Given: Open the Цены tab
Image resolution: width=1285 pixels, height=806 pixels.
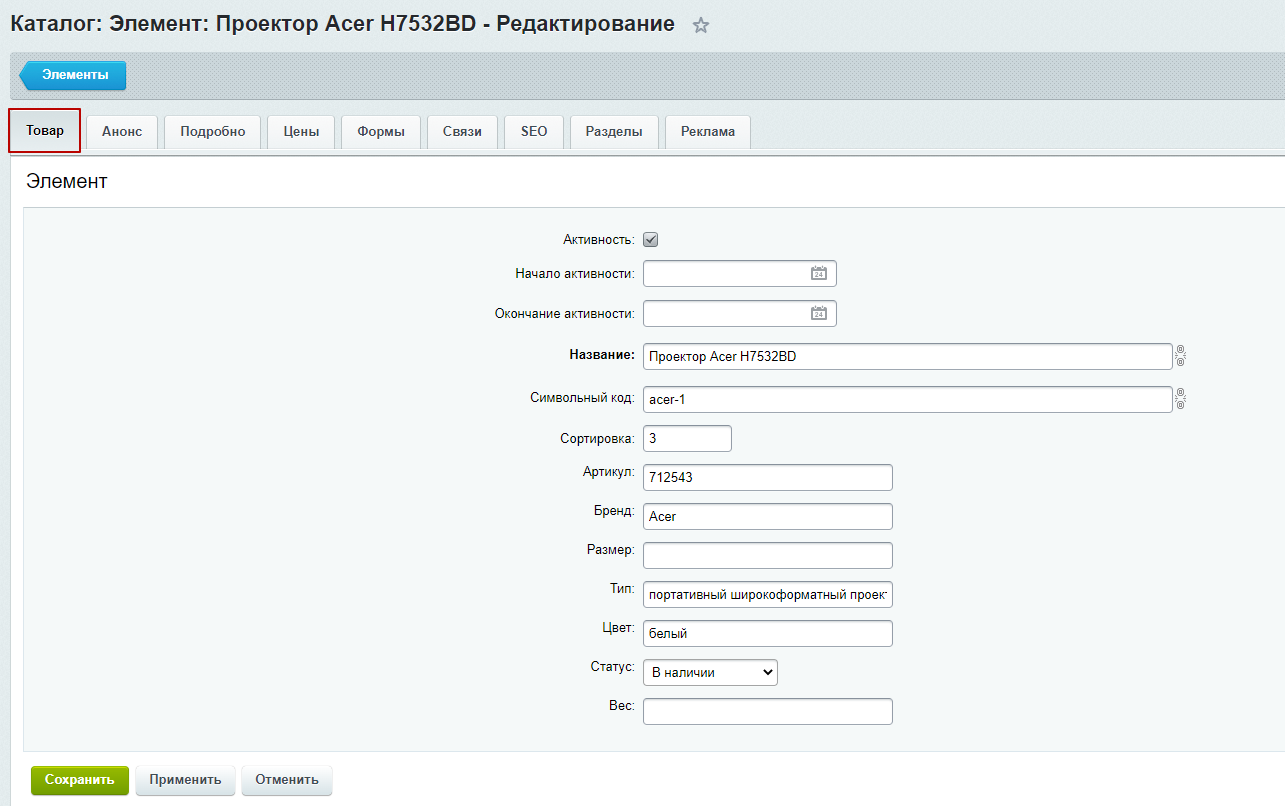Looking at the screenshot, I should pyautogui.click(x=301, y=132).
